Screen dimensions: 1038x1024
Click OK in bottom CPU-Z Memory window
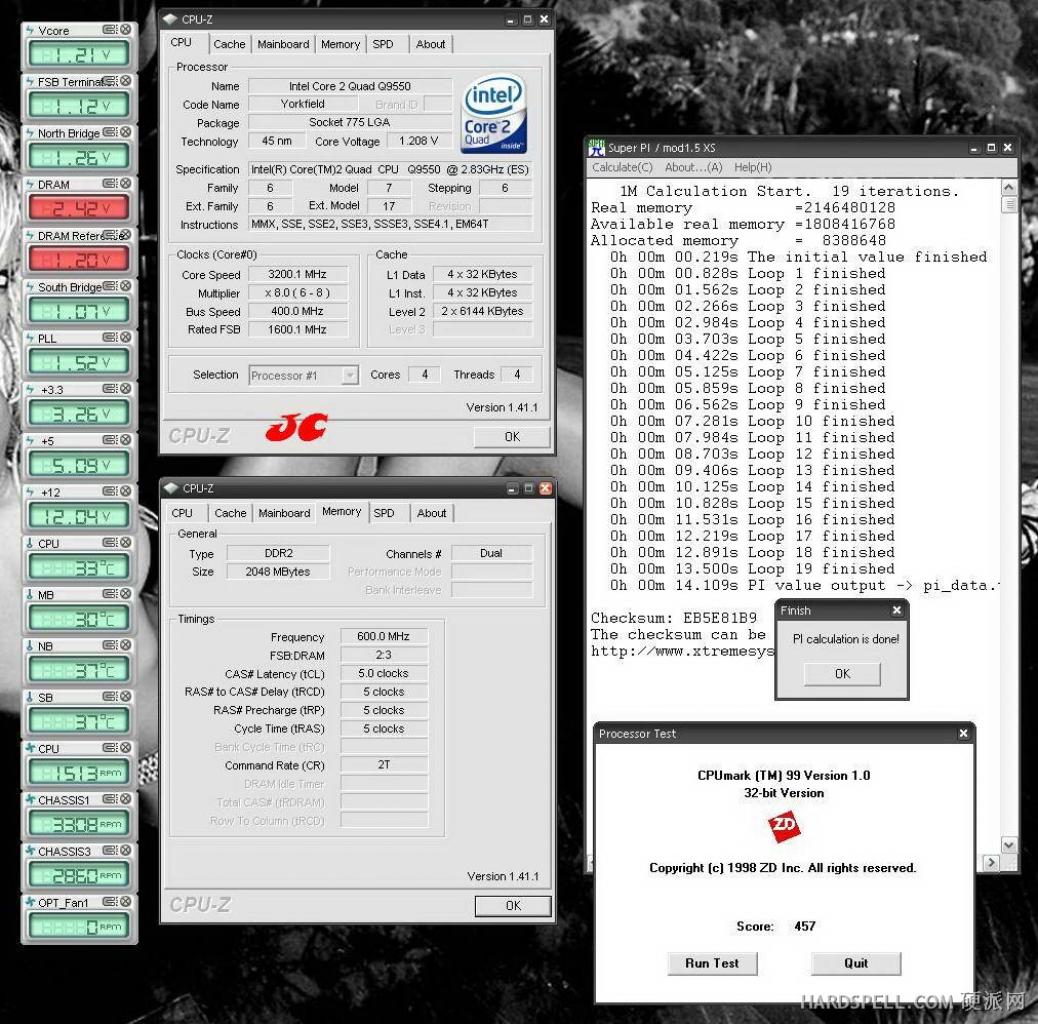[513, 906]
